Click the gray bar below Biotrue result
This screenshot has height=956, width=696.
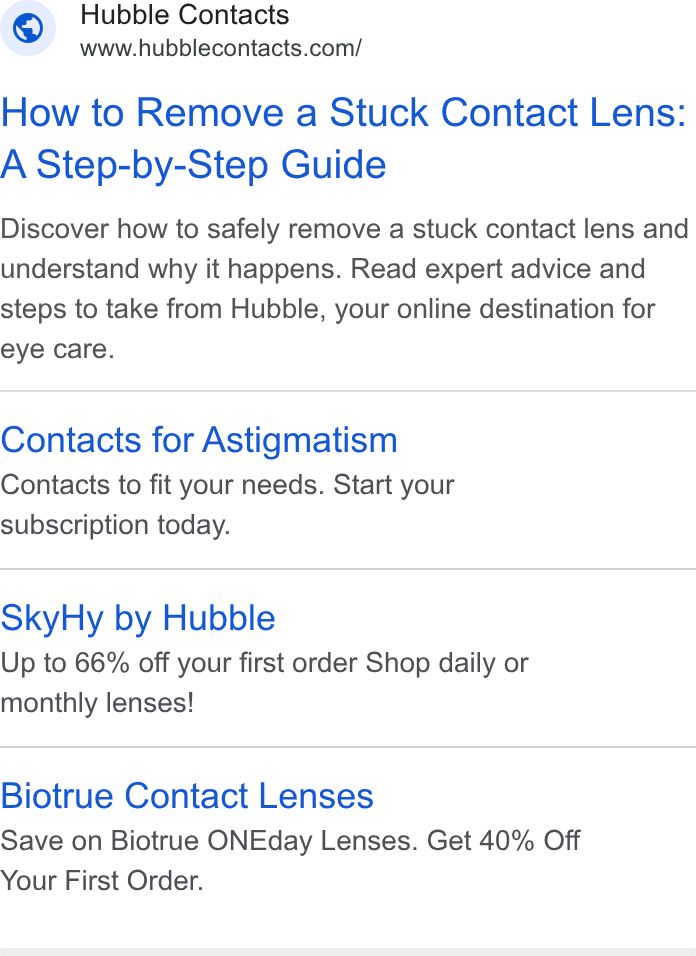pos(348,952)
